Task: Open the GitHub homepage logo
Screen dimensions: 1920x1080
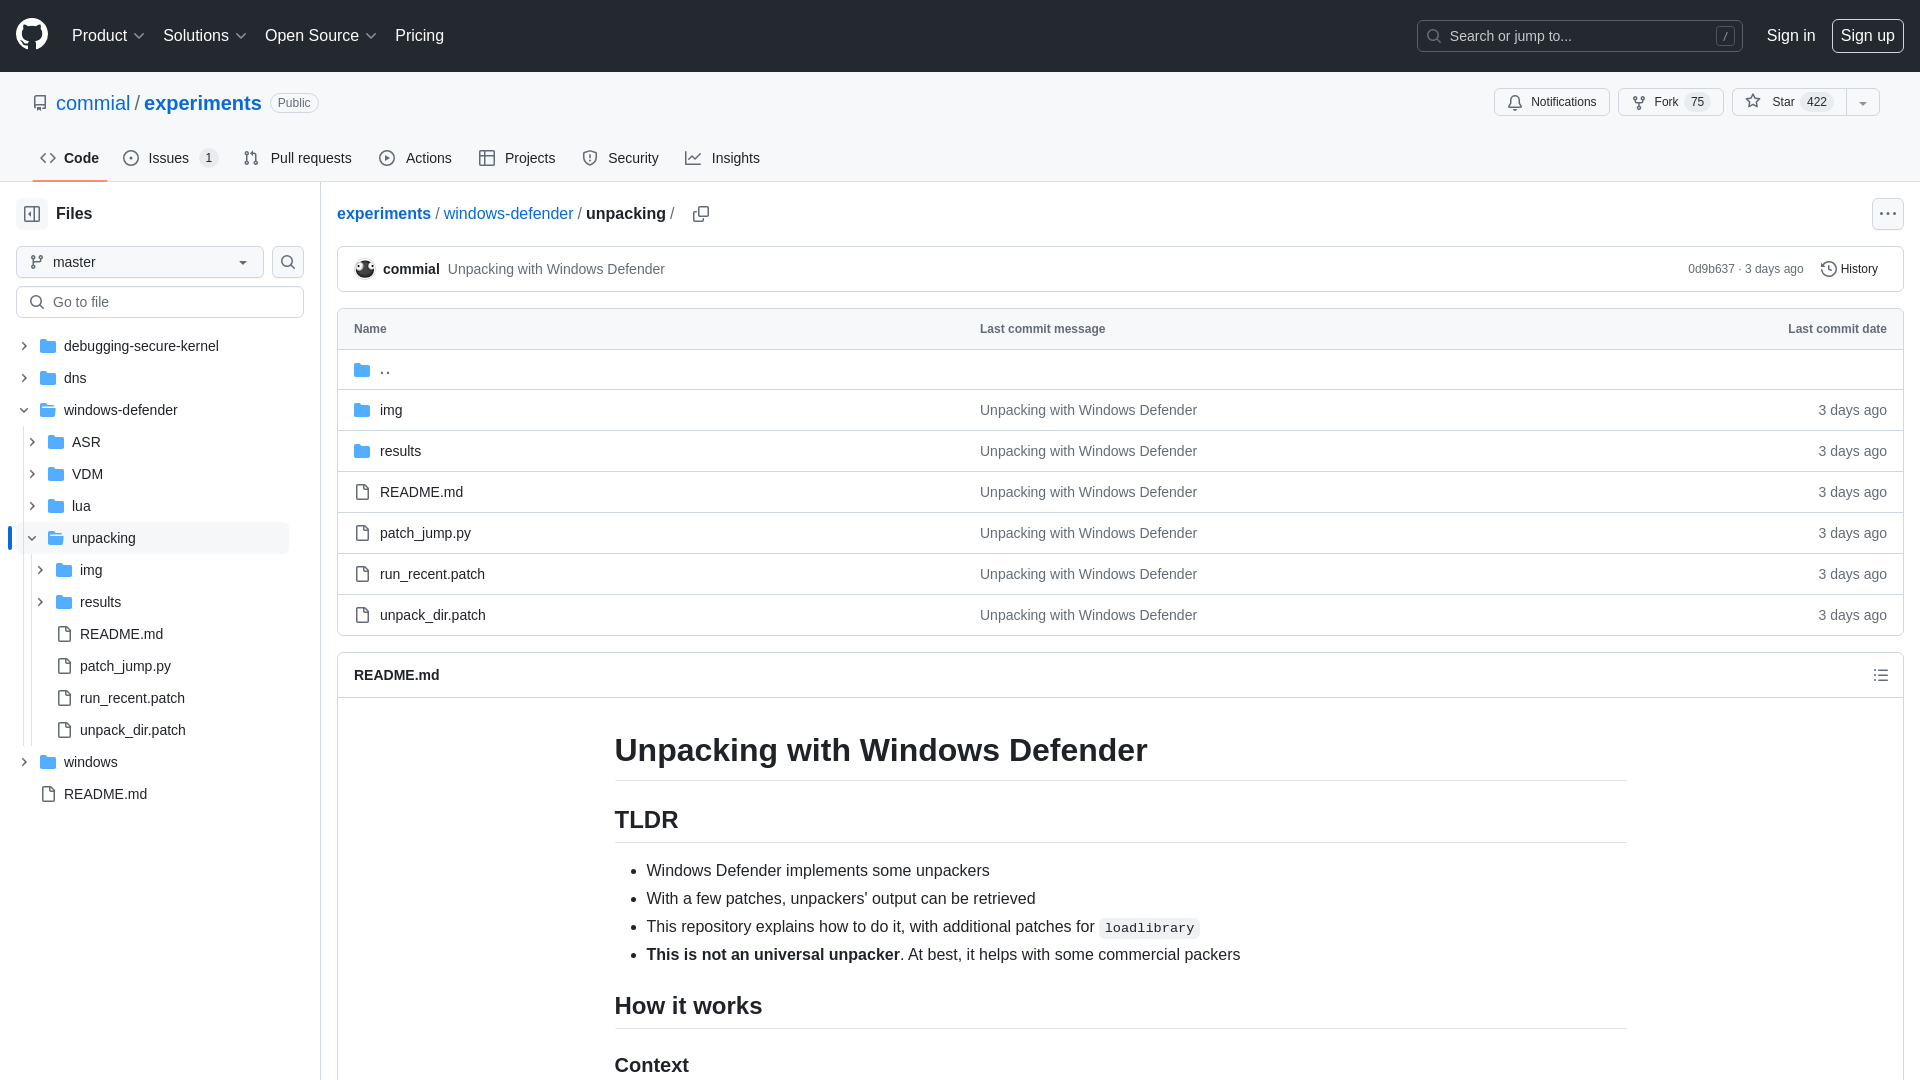Action: [32, 35]
